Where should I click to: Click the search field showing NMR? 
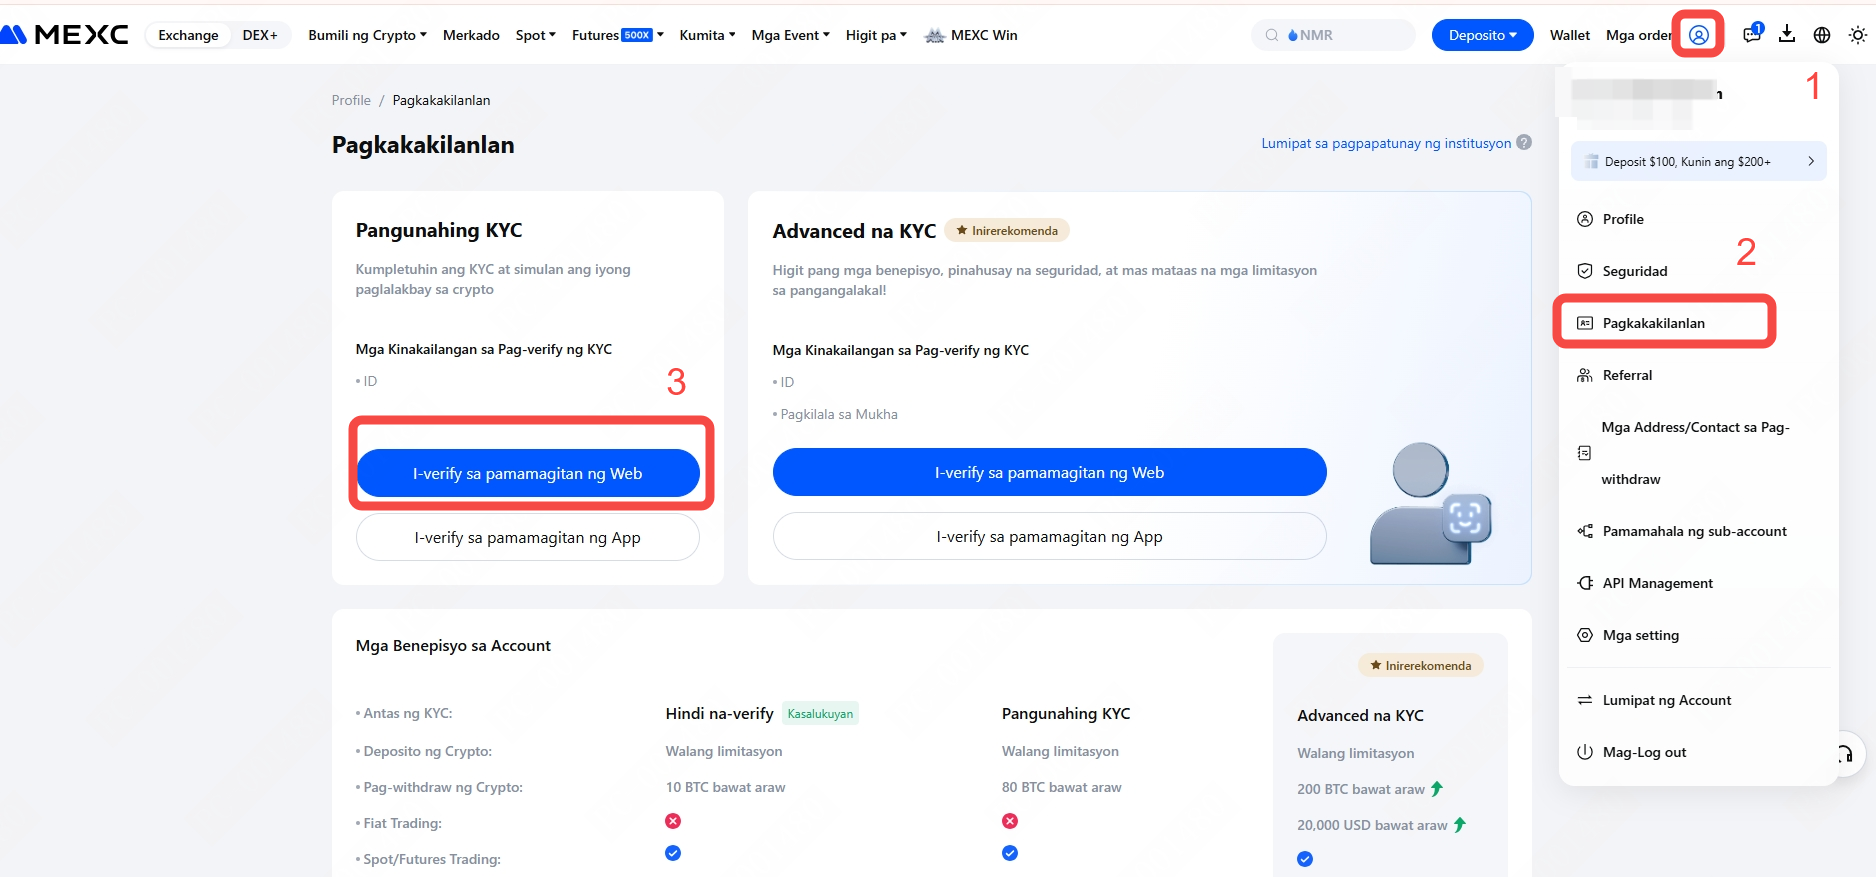point(1333,35)
